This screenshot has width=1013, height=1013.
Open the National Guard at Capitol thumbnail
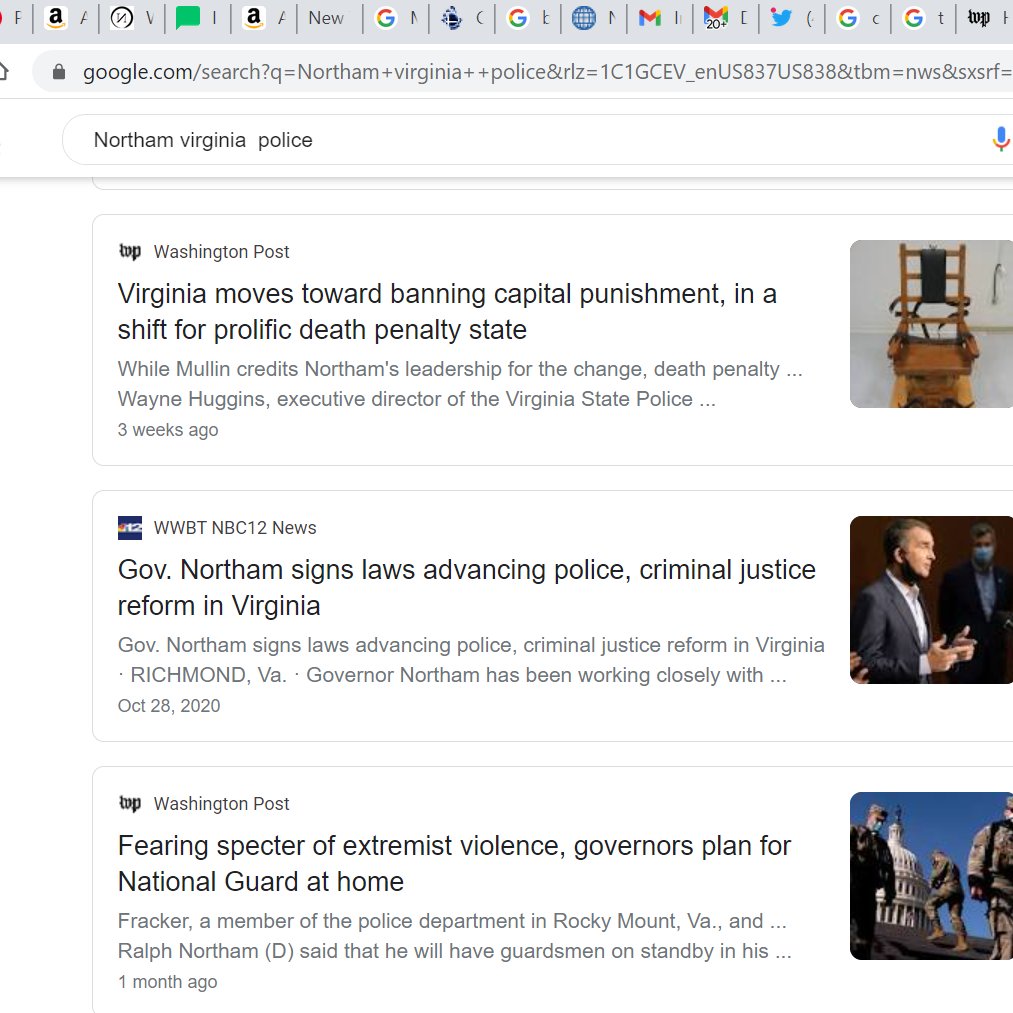pyautogui.click(x=931, y=875)
